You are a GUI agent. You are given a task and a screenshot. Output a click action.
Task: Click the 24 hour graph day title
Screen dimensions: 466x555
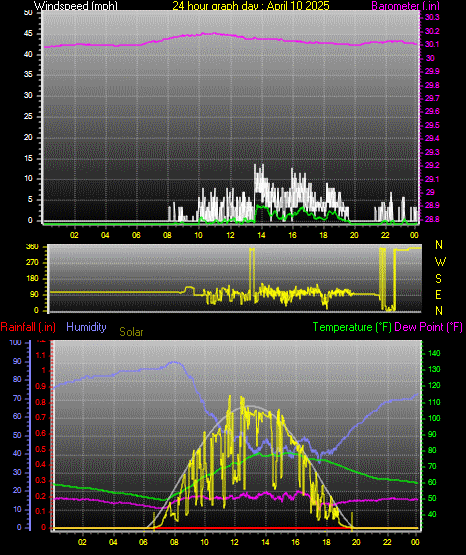coord(251,6)
